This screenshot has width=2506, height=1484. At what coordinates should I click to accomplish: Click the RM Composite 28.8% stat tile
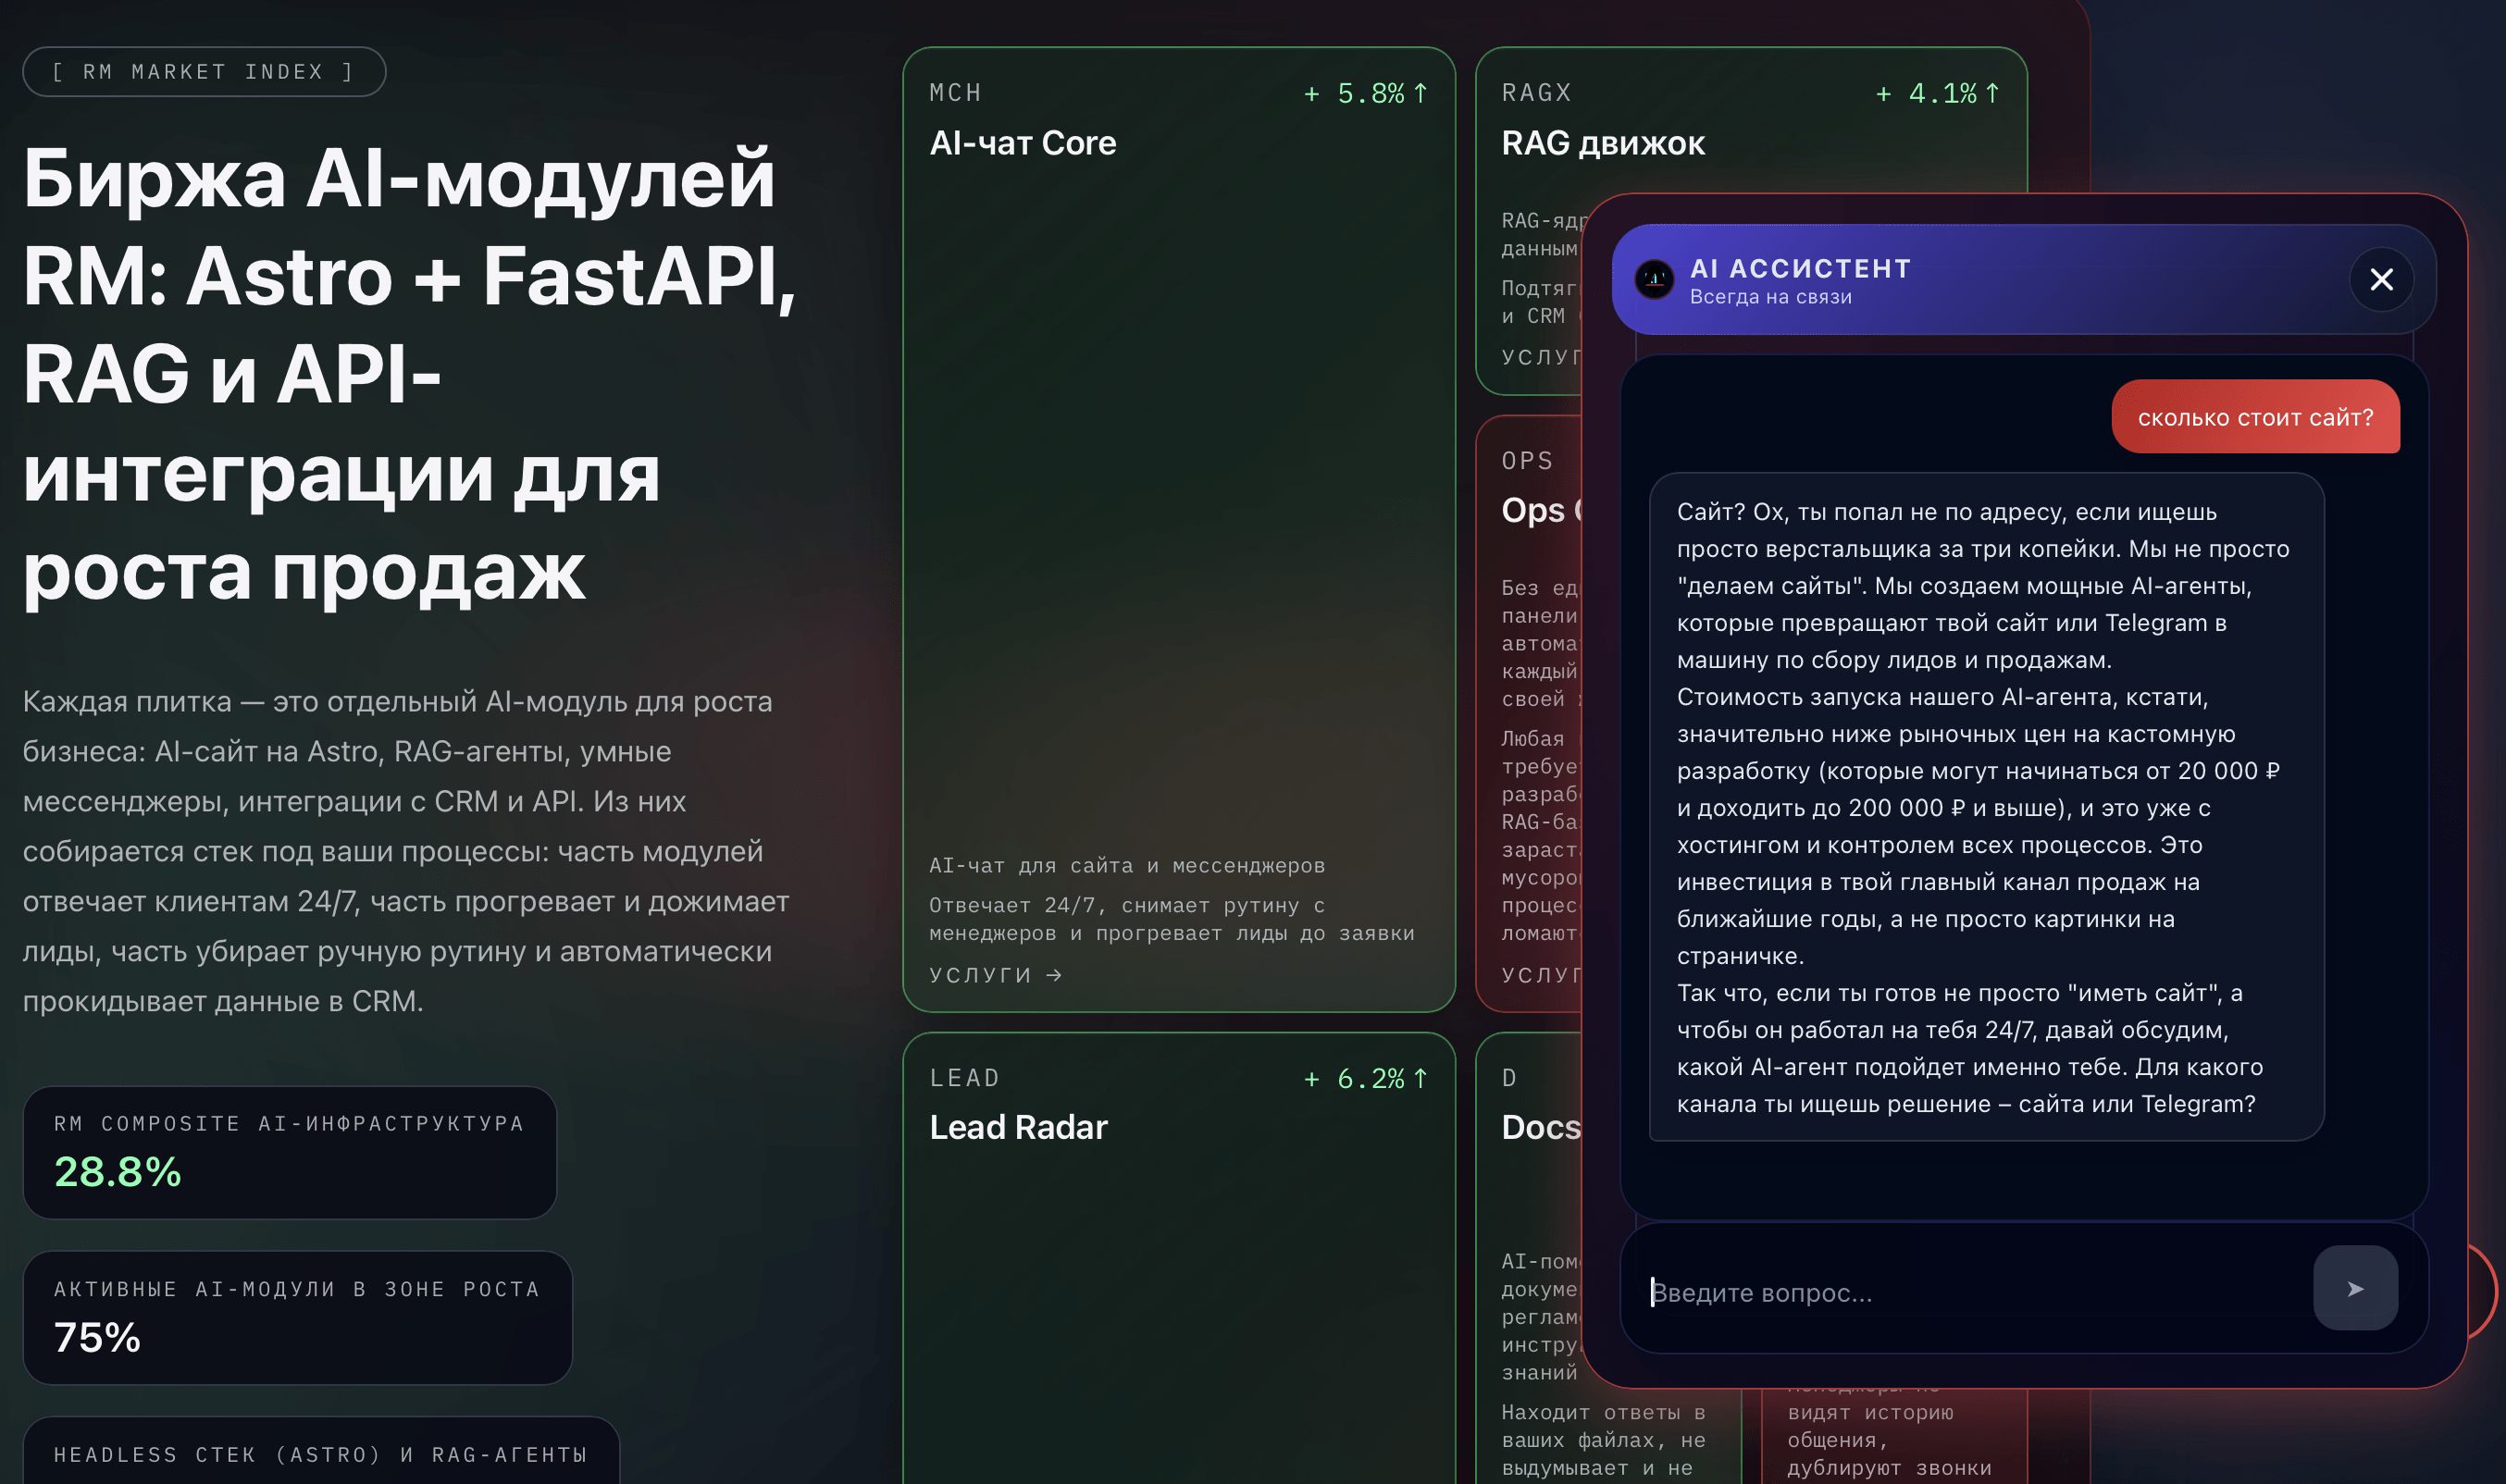[289, 1152]
